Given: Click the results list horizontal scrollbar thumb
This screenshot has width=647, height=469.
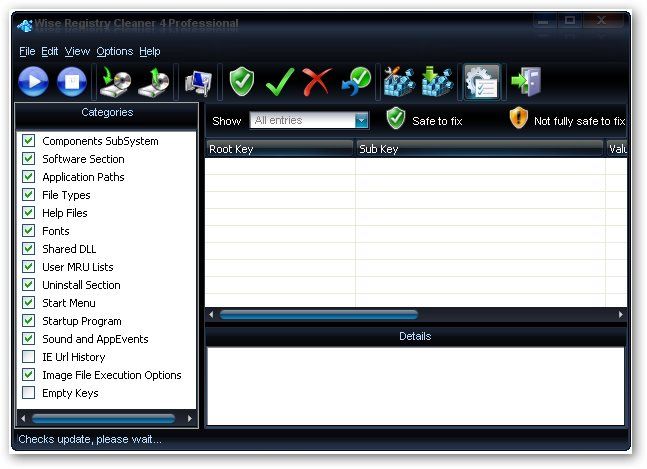Looking at the screenshot, I should coord(319,315).
